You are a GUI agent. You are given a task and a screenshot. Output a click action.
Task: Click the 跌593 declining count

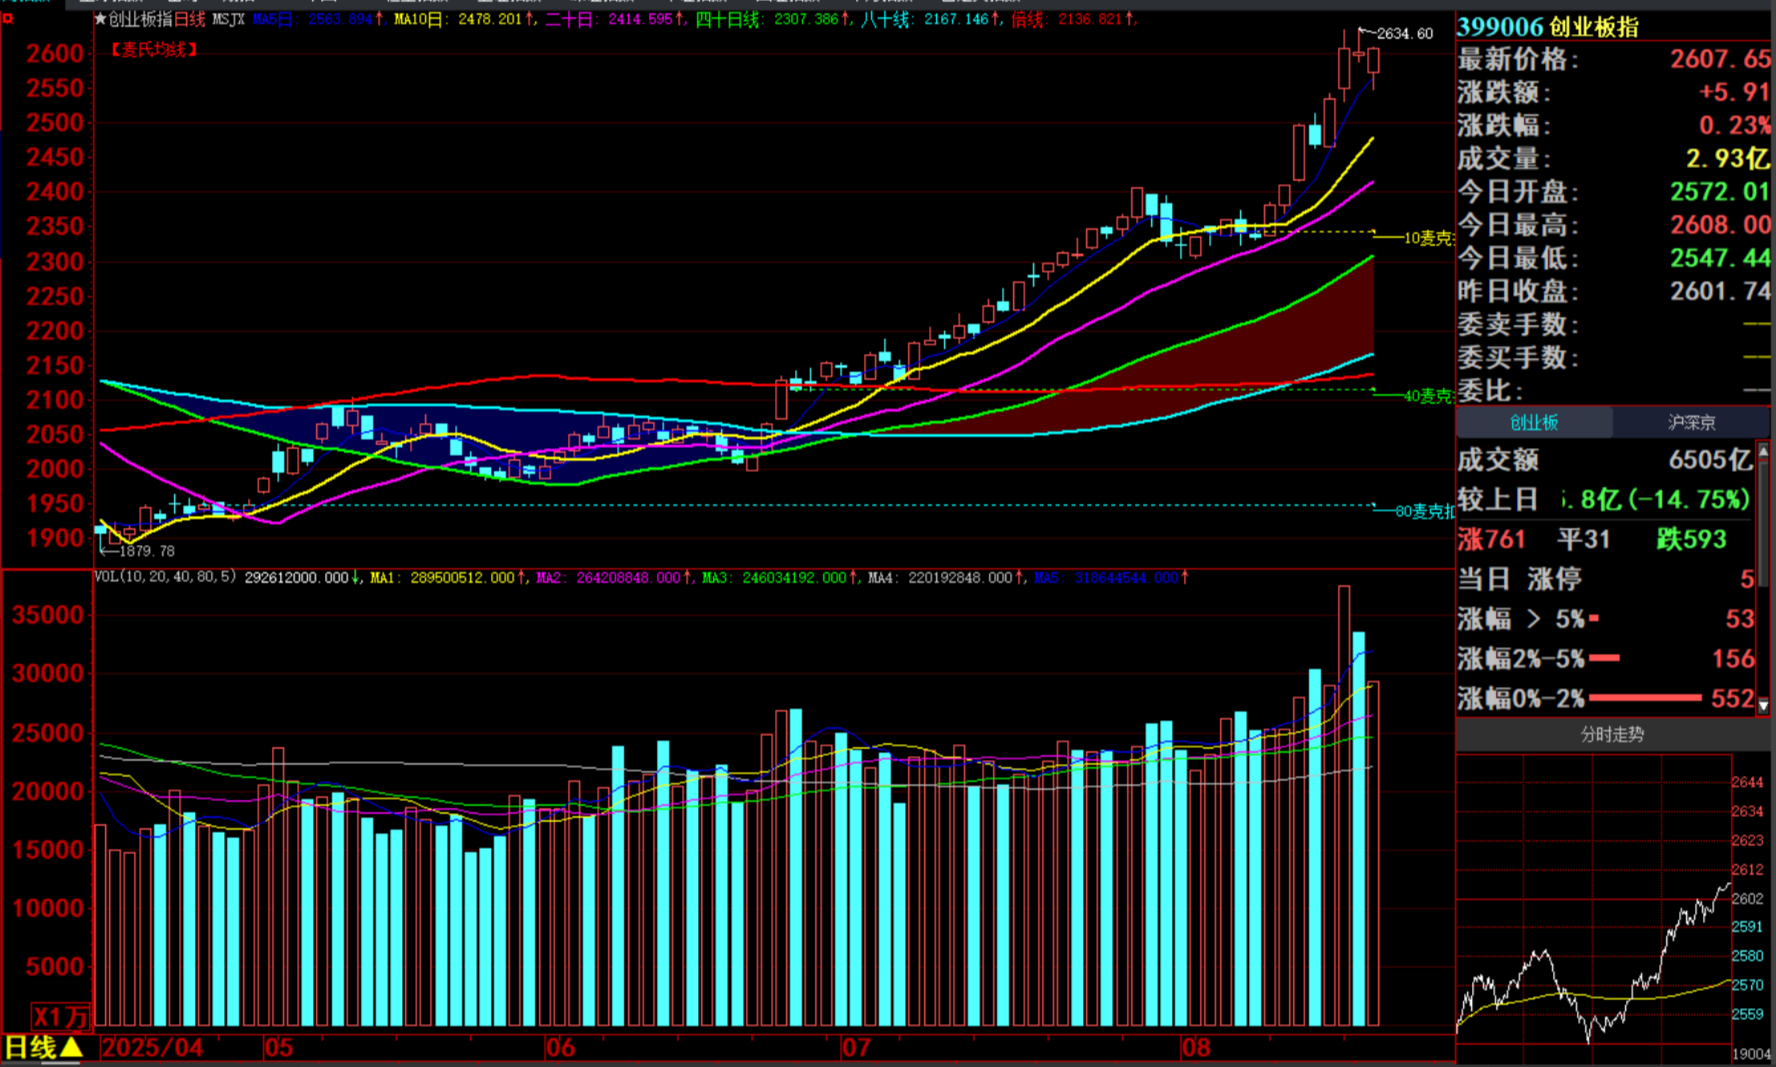click(x=1691, y=539)
